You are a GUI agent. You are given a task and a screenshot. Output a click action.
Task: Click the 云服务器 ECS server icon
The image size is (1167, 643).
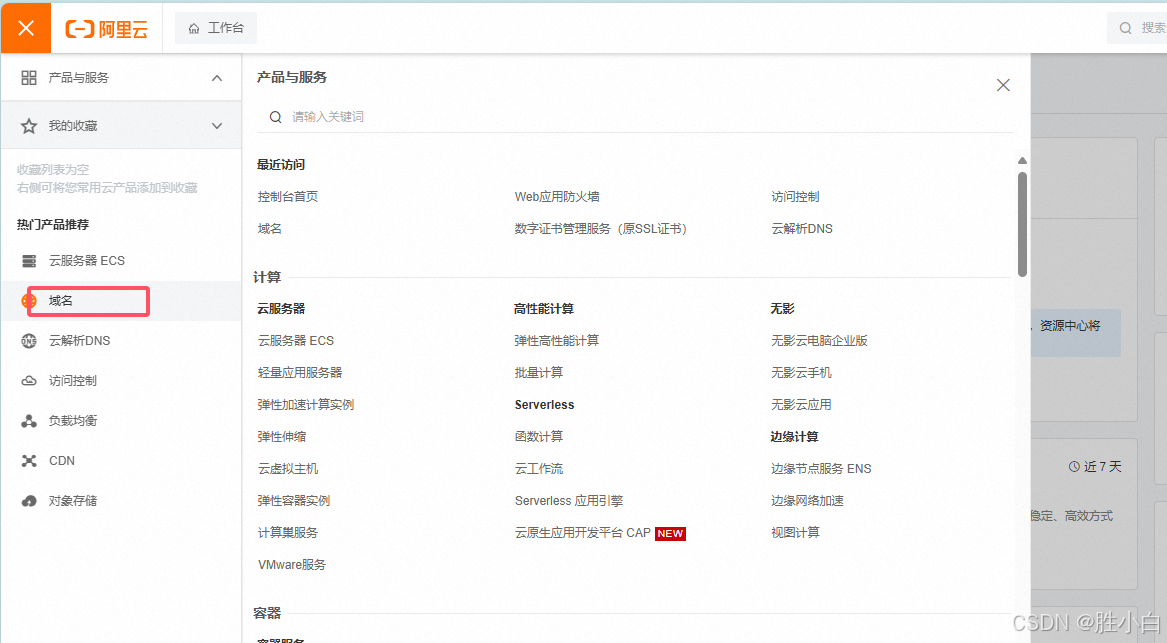29,260
